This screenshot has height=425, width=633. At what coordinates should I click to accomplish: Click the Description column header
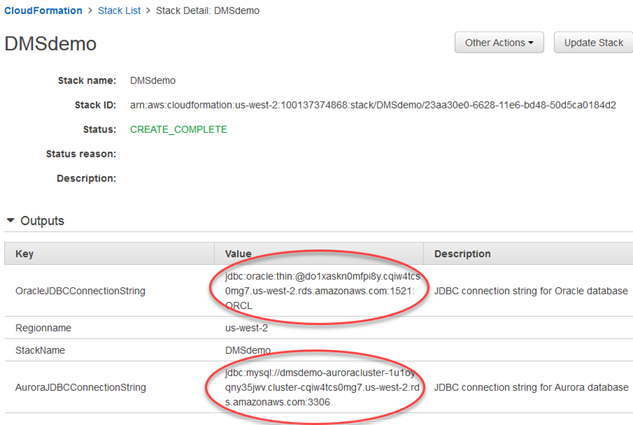tap(463, 254)
